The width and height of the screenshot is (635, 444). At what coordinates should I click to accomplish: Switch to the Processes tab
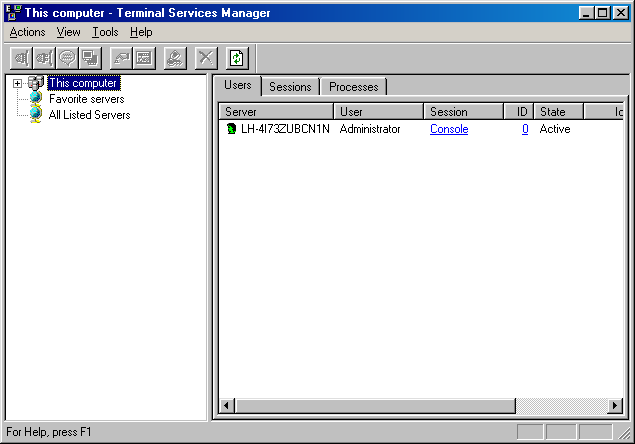(x=354, y=87)
